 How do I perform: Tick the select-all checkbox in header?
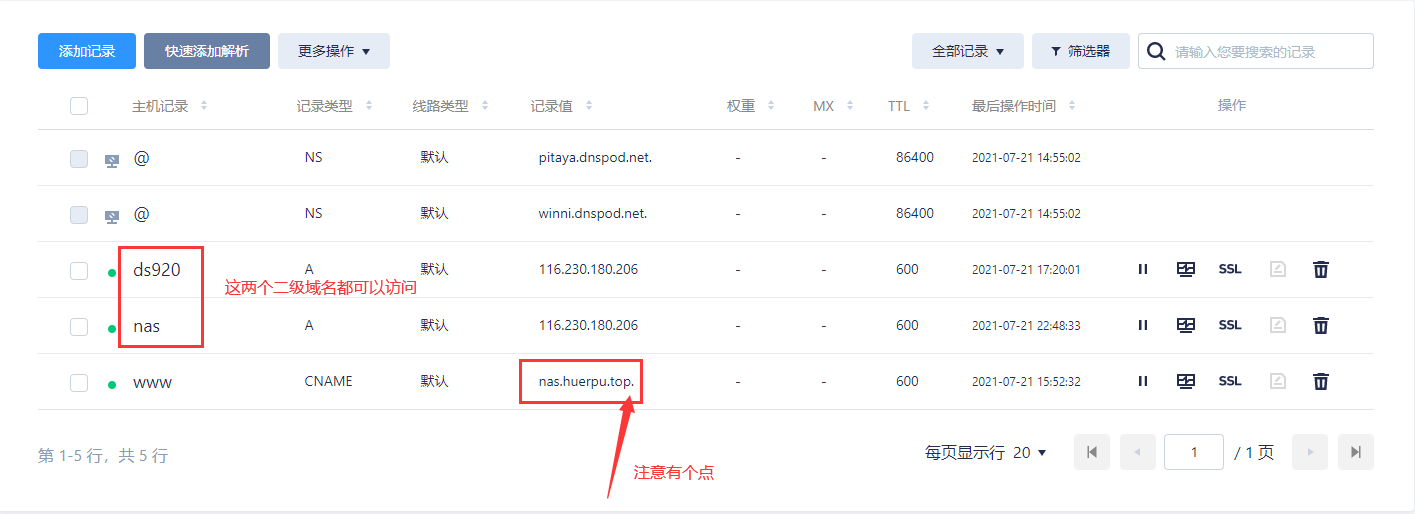pos(79,106)
